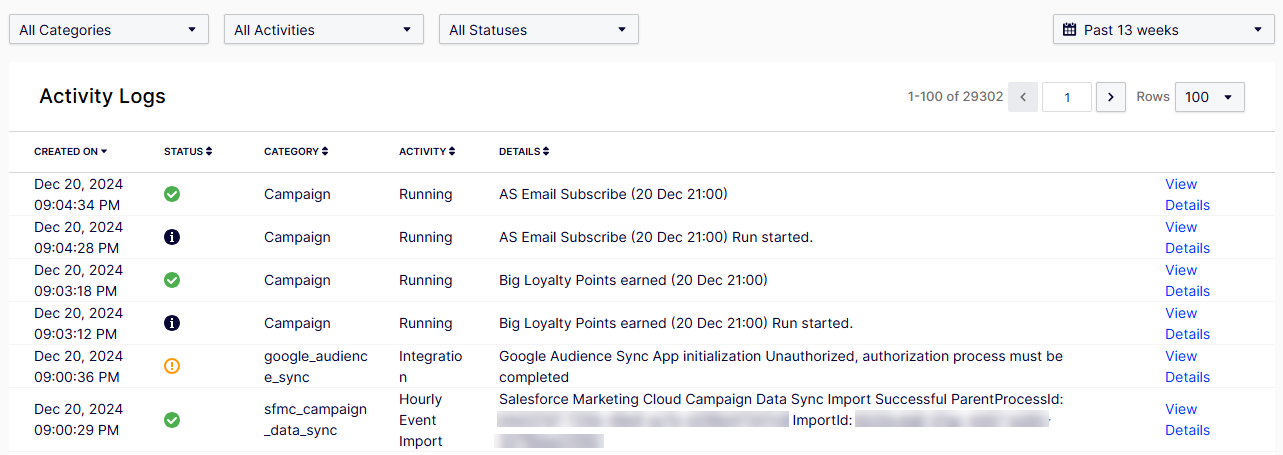Click green check icon for Big Loyalty Points earned

click(172, 280)
